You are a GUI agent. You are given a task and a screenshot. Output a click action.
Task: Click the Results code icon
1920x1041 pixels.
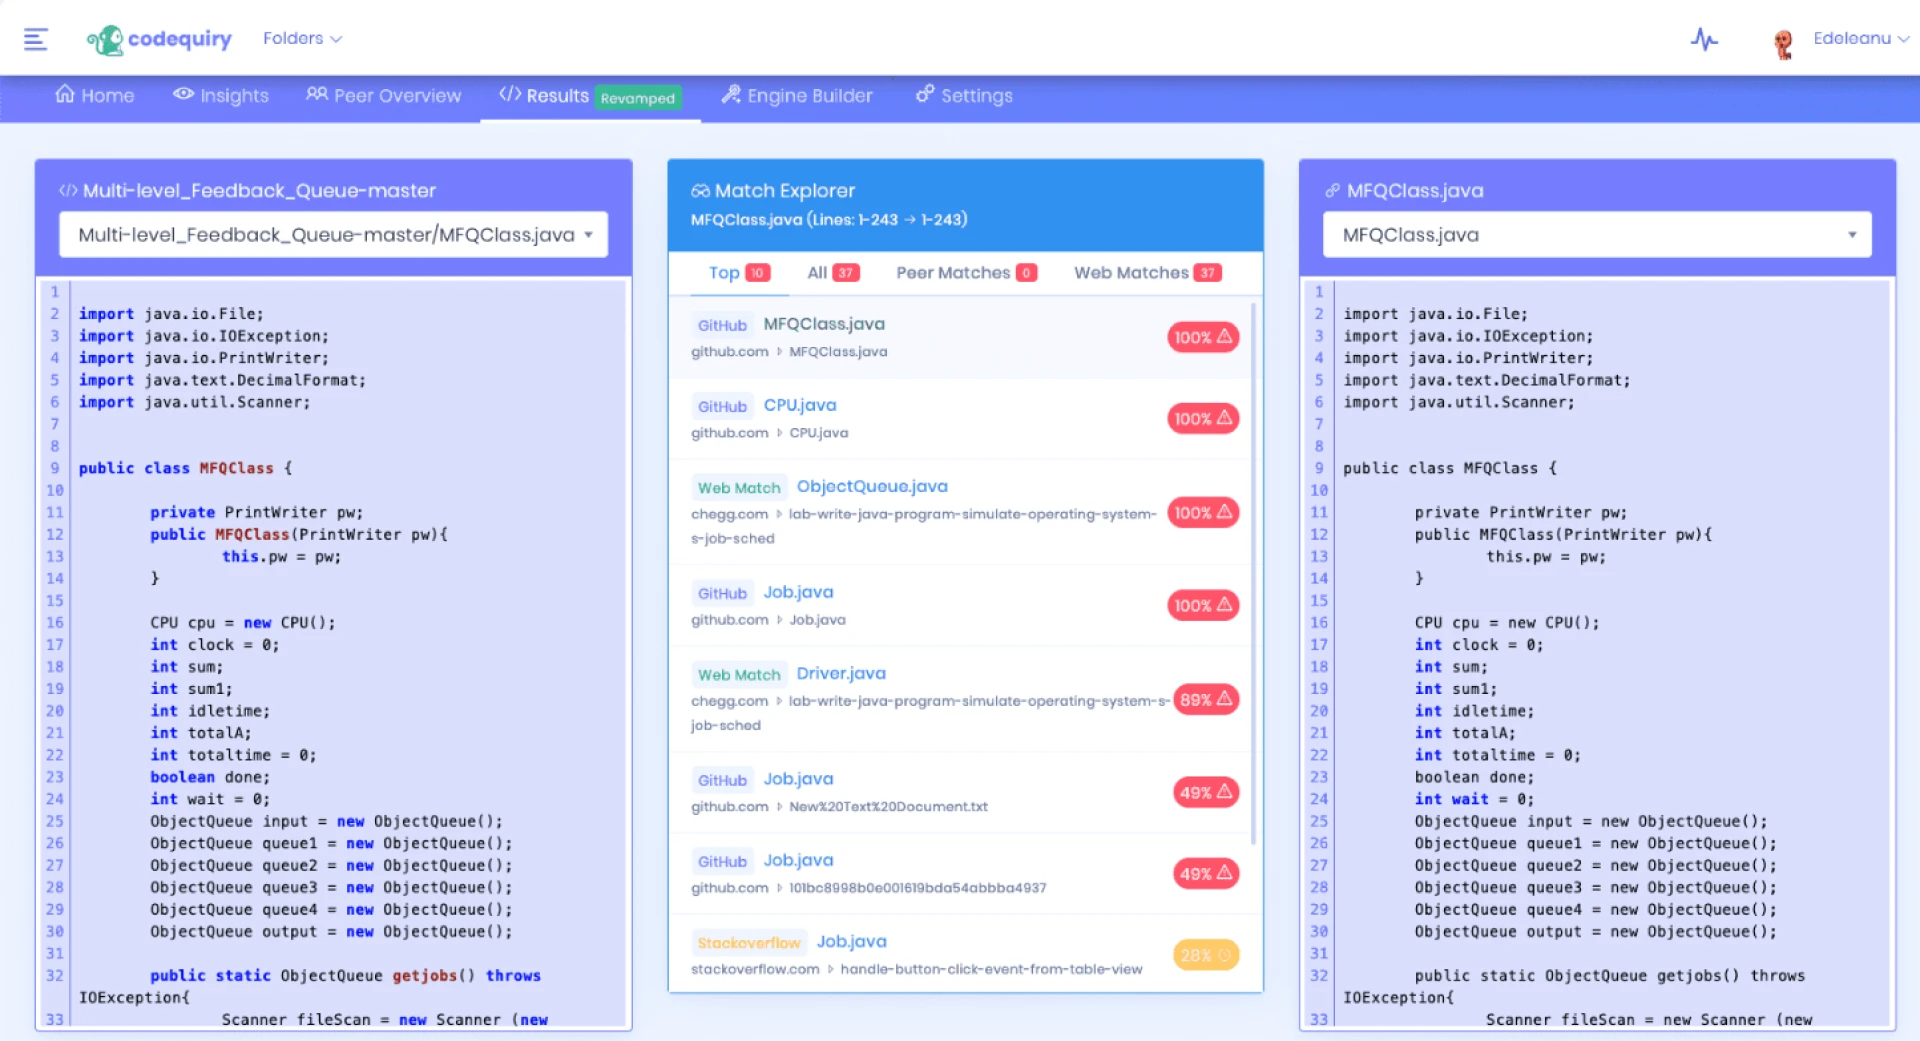click(511, 95)
